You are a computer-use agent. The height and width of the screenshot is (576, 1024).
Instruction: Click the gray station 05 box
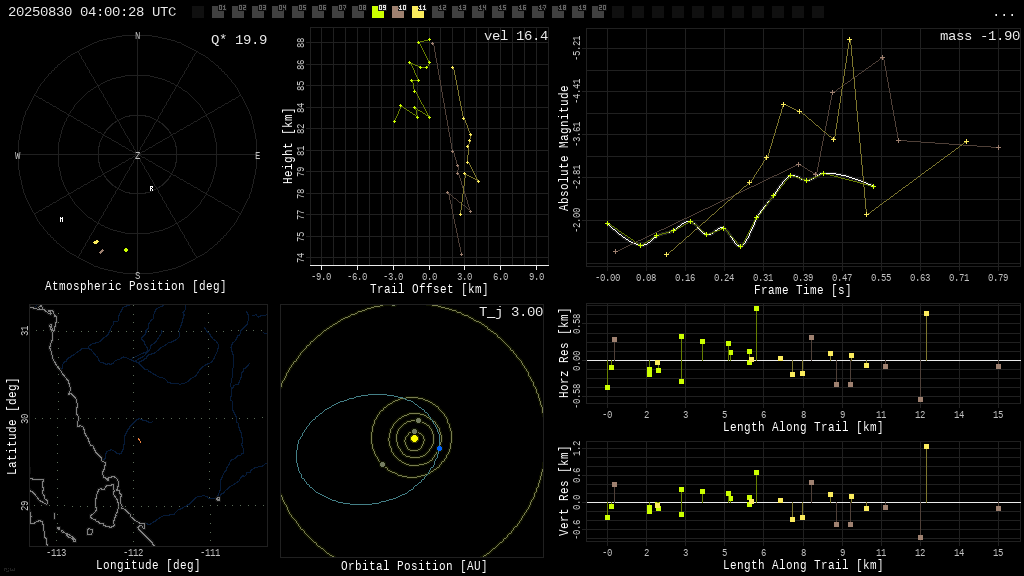298,12
